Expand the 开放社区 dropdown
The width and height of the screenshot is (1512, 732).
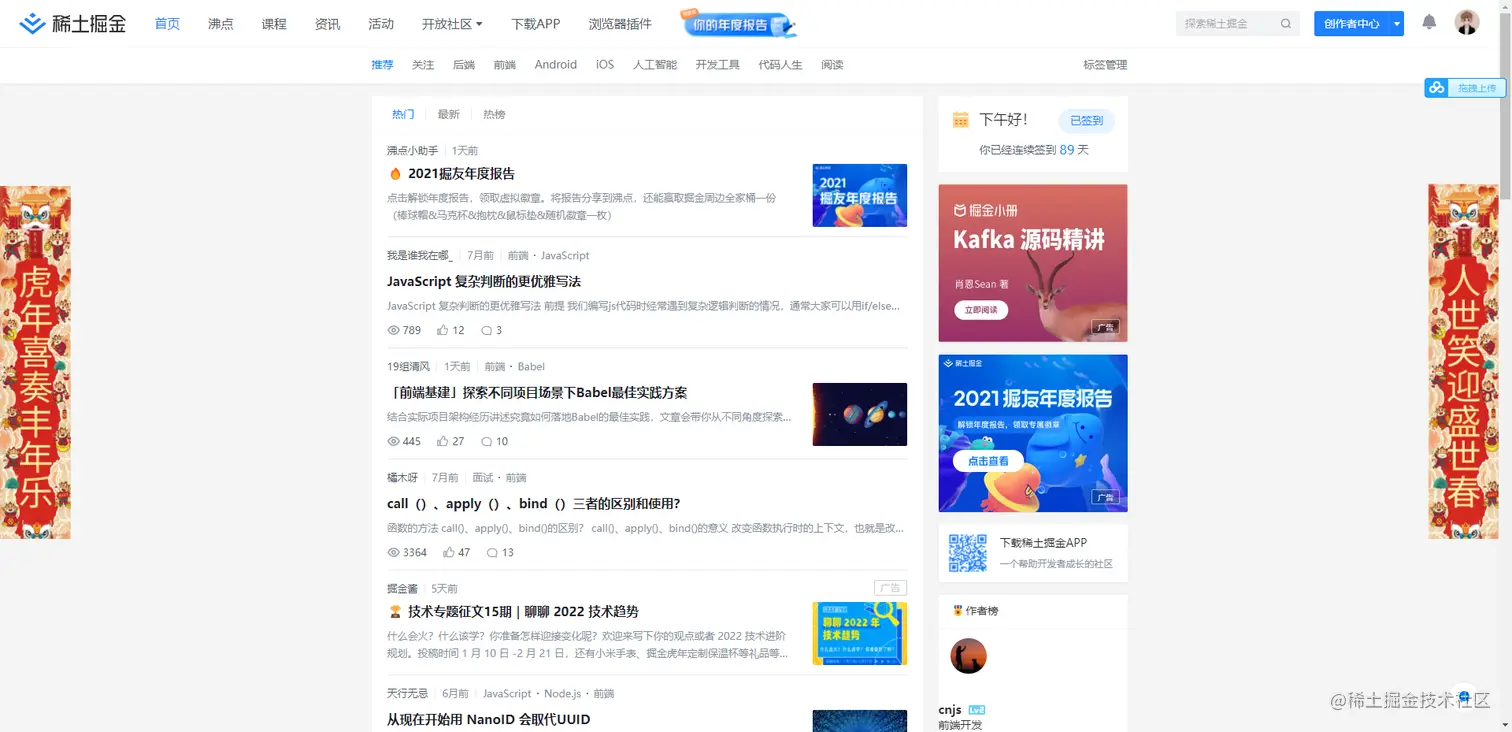(452, 24)
